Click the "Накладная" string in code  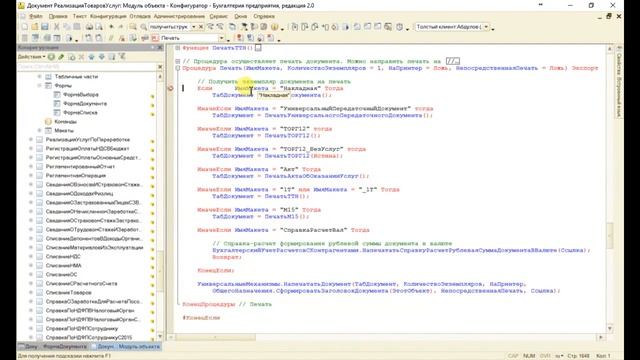(300, 88)
